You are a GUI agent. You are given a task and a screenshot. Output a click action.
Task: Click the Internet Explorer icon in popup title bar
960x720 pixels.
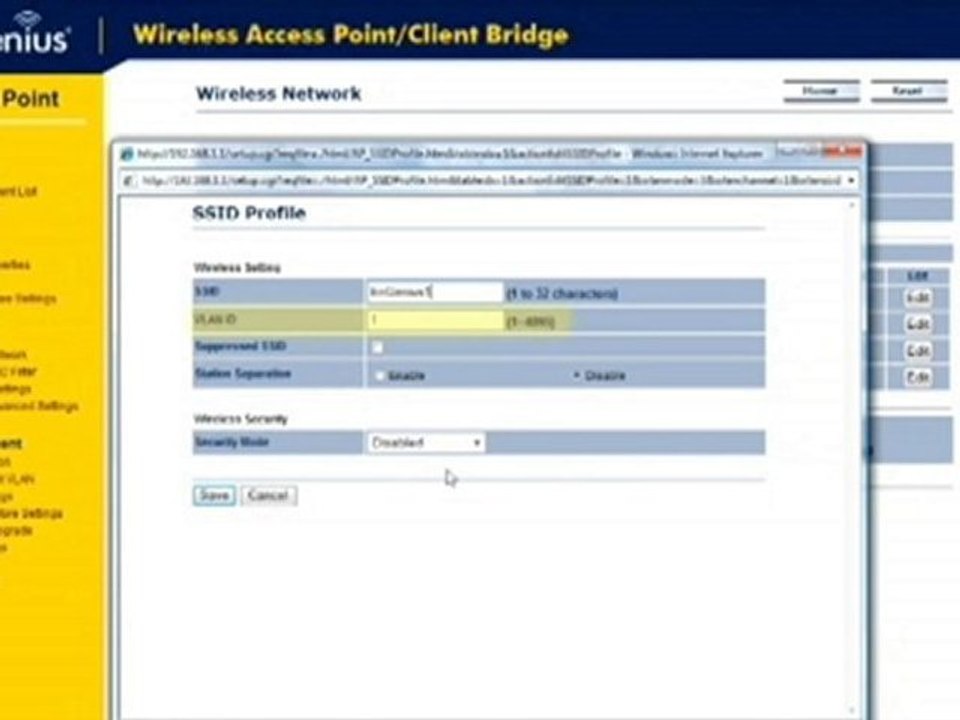[x=127, y=154]
